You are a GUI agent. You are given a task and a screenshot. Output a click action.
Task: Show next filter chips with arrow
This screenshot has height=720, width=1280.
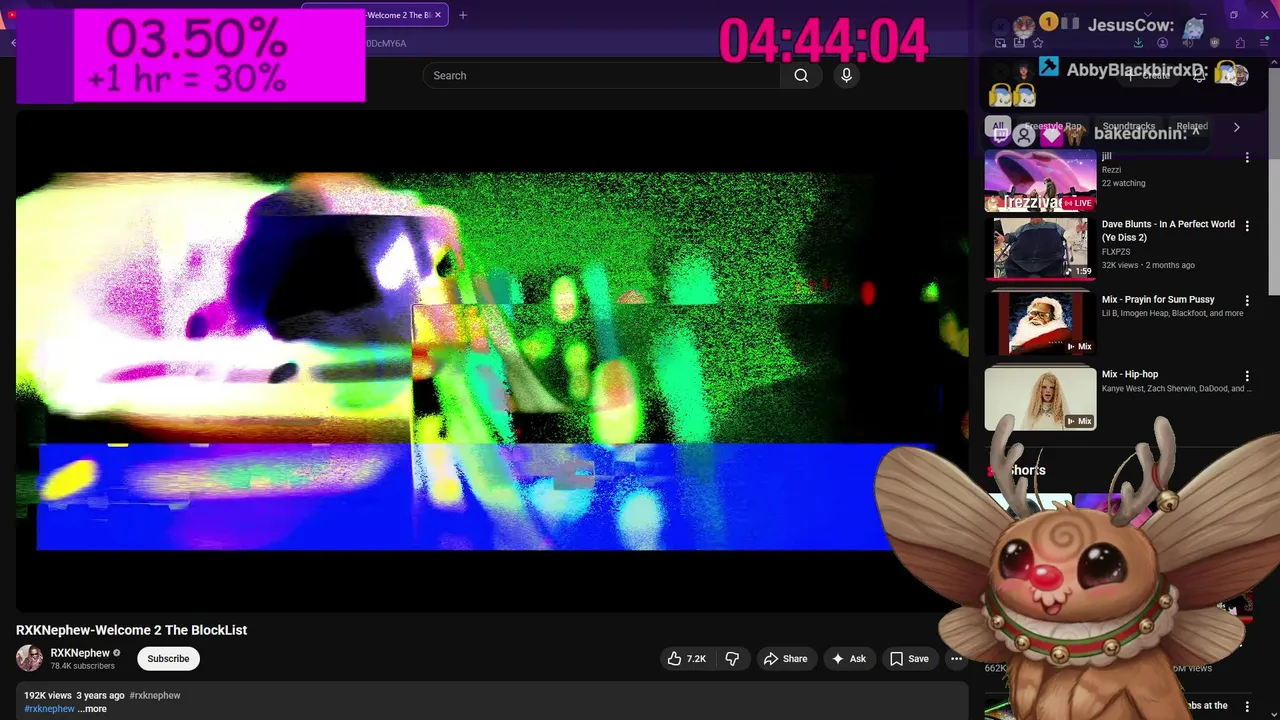(x=1236, y=127)
